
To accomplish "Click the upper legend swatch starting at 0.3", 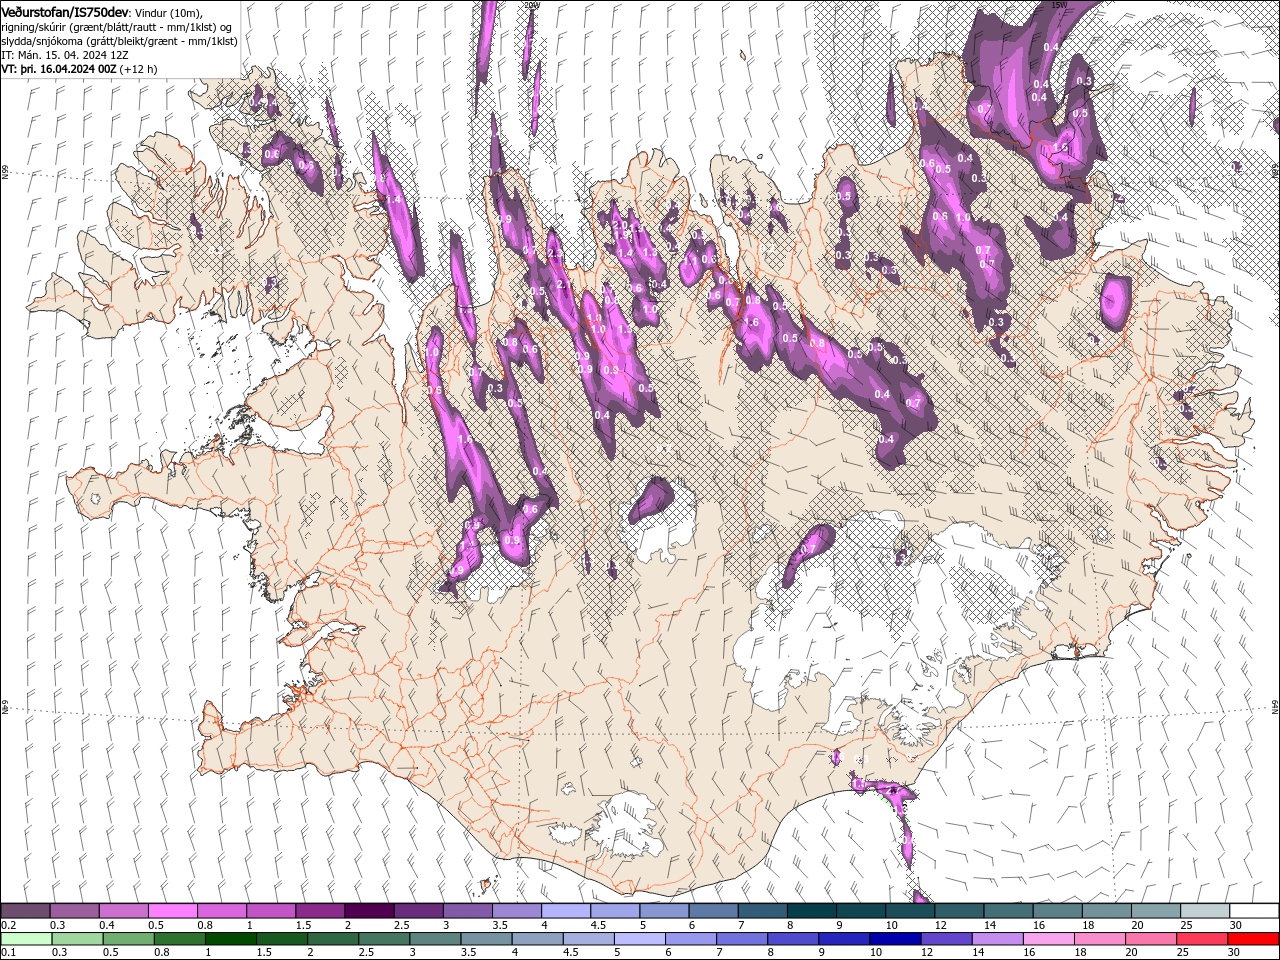I will click(x=74, y=911).
